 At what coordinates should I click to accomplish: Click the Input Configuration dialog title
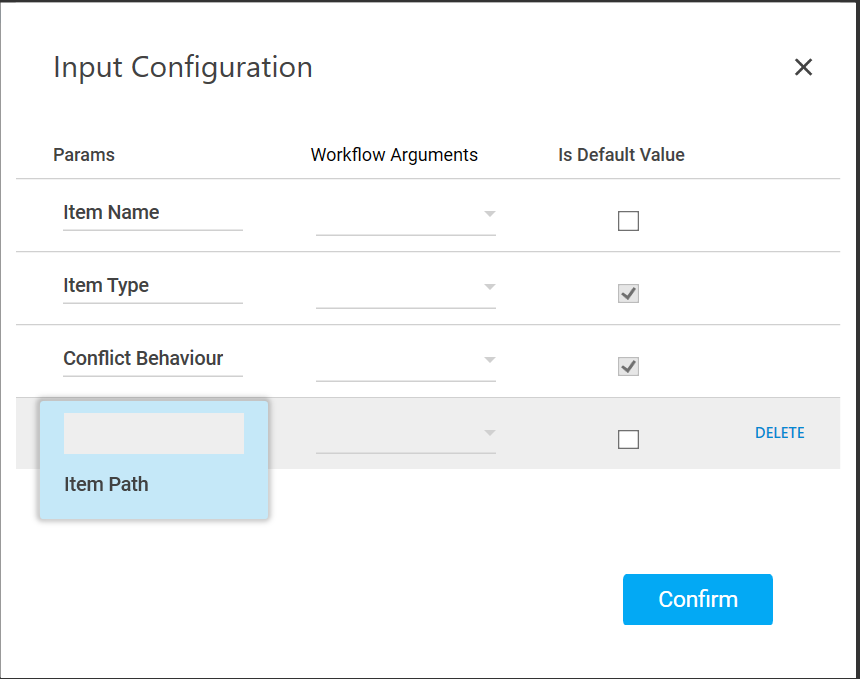pos(183,67)
